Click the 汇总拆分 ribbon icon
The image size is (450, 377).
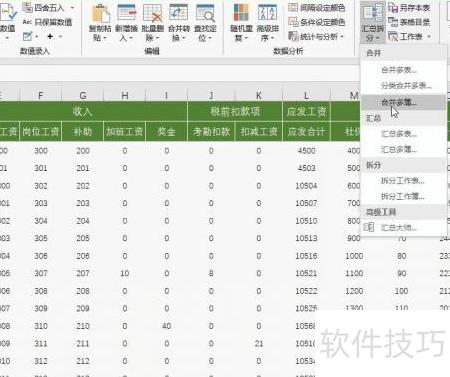pyautogui.click(x=373, y=14)
